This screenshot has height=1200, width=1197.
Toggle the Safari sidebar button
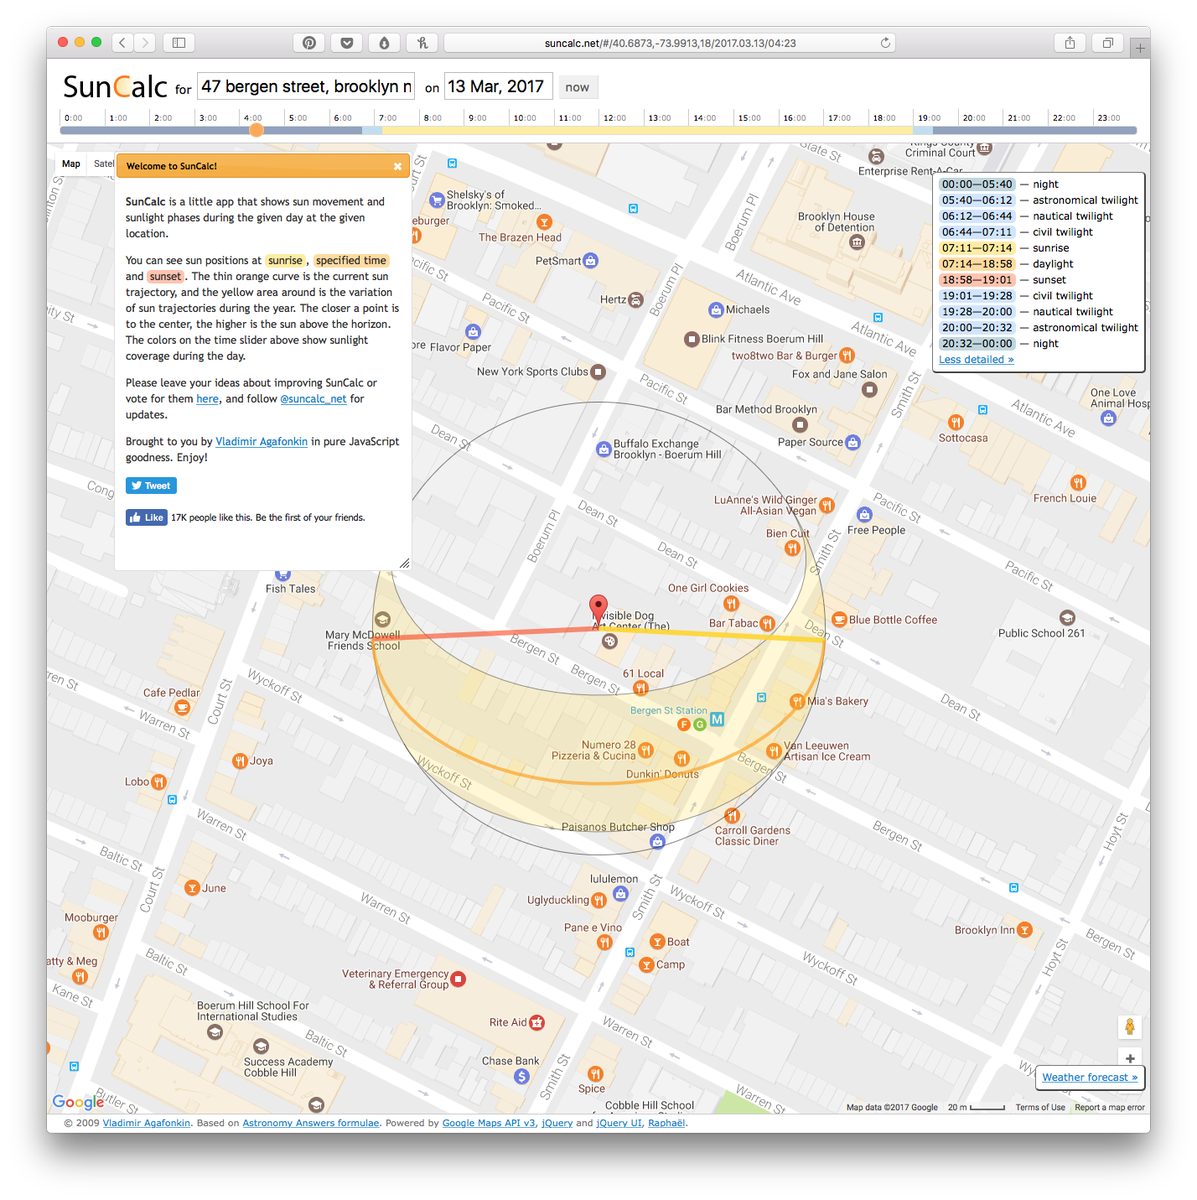pyautogui.click(x=179, y=43)
